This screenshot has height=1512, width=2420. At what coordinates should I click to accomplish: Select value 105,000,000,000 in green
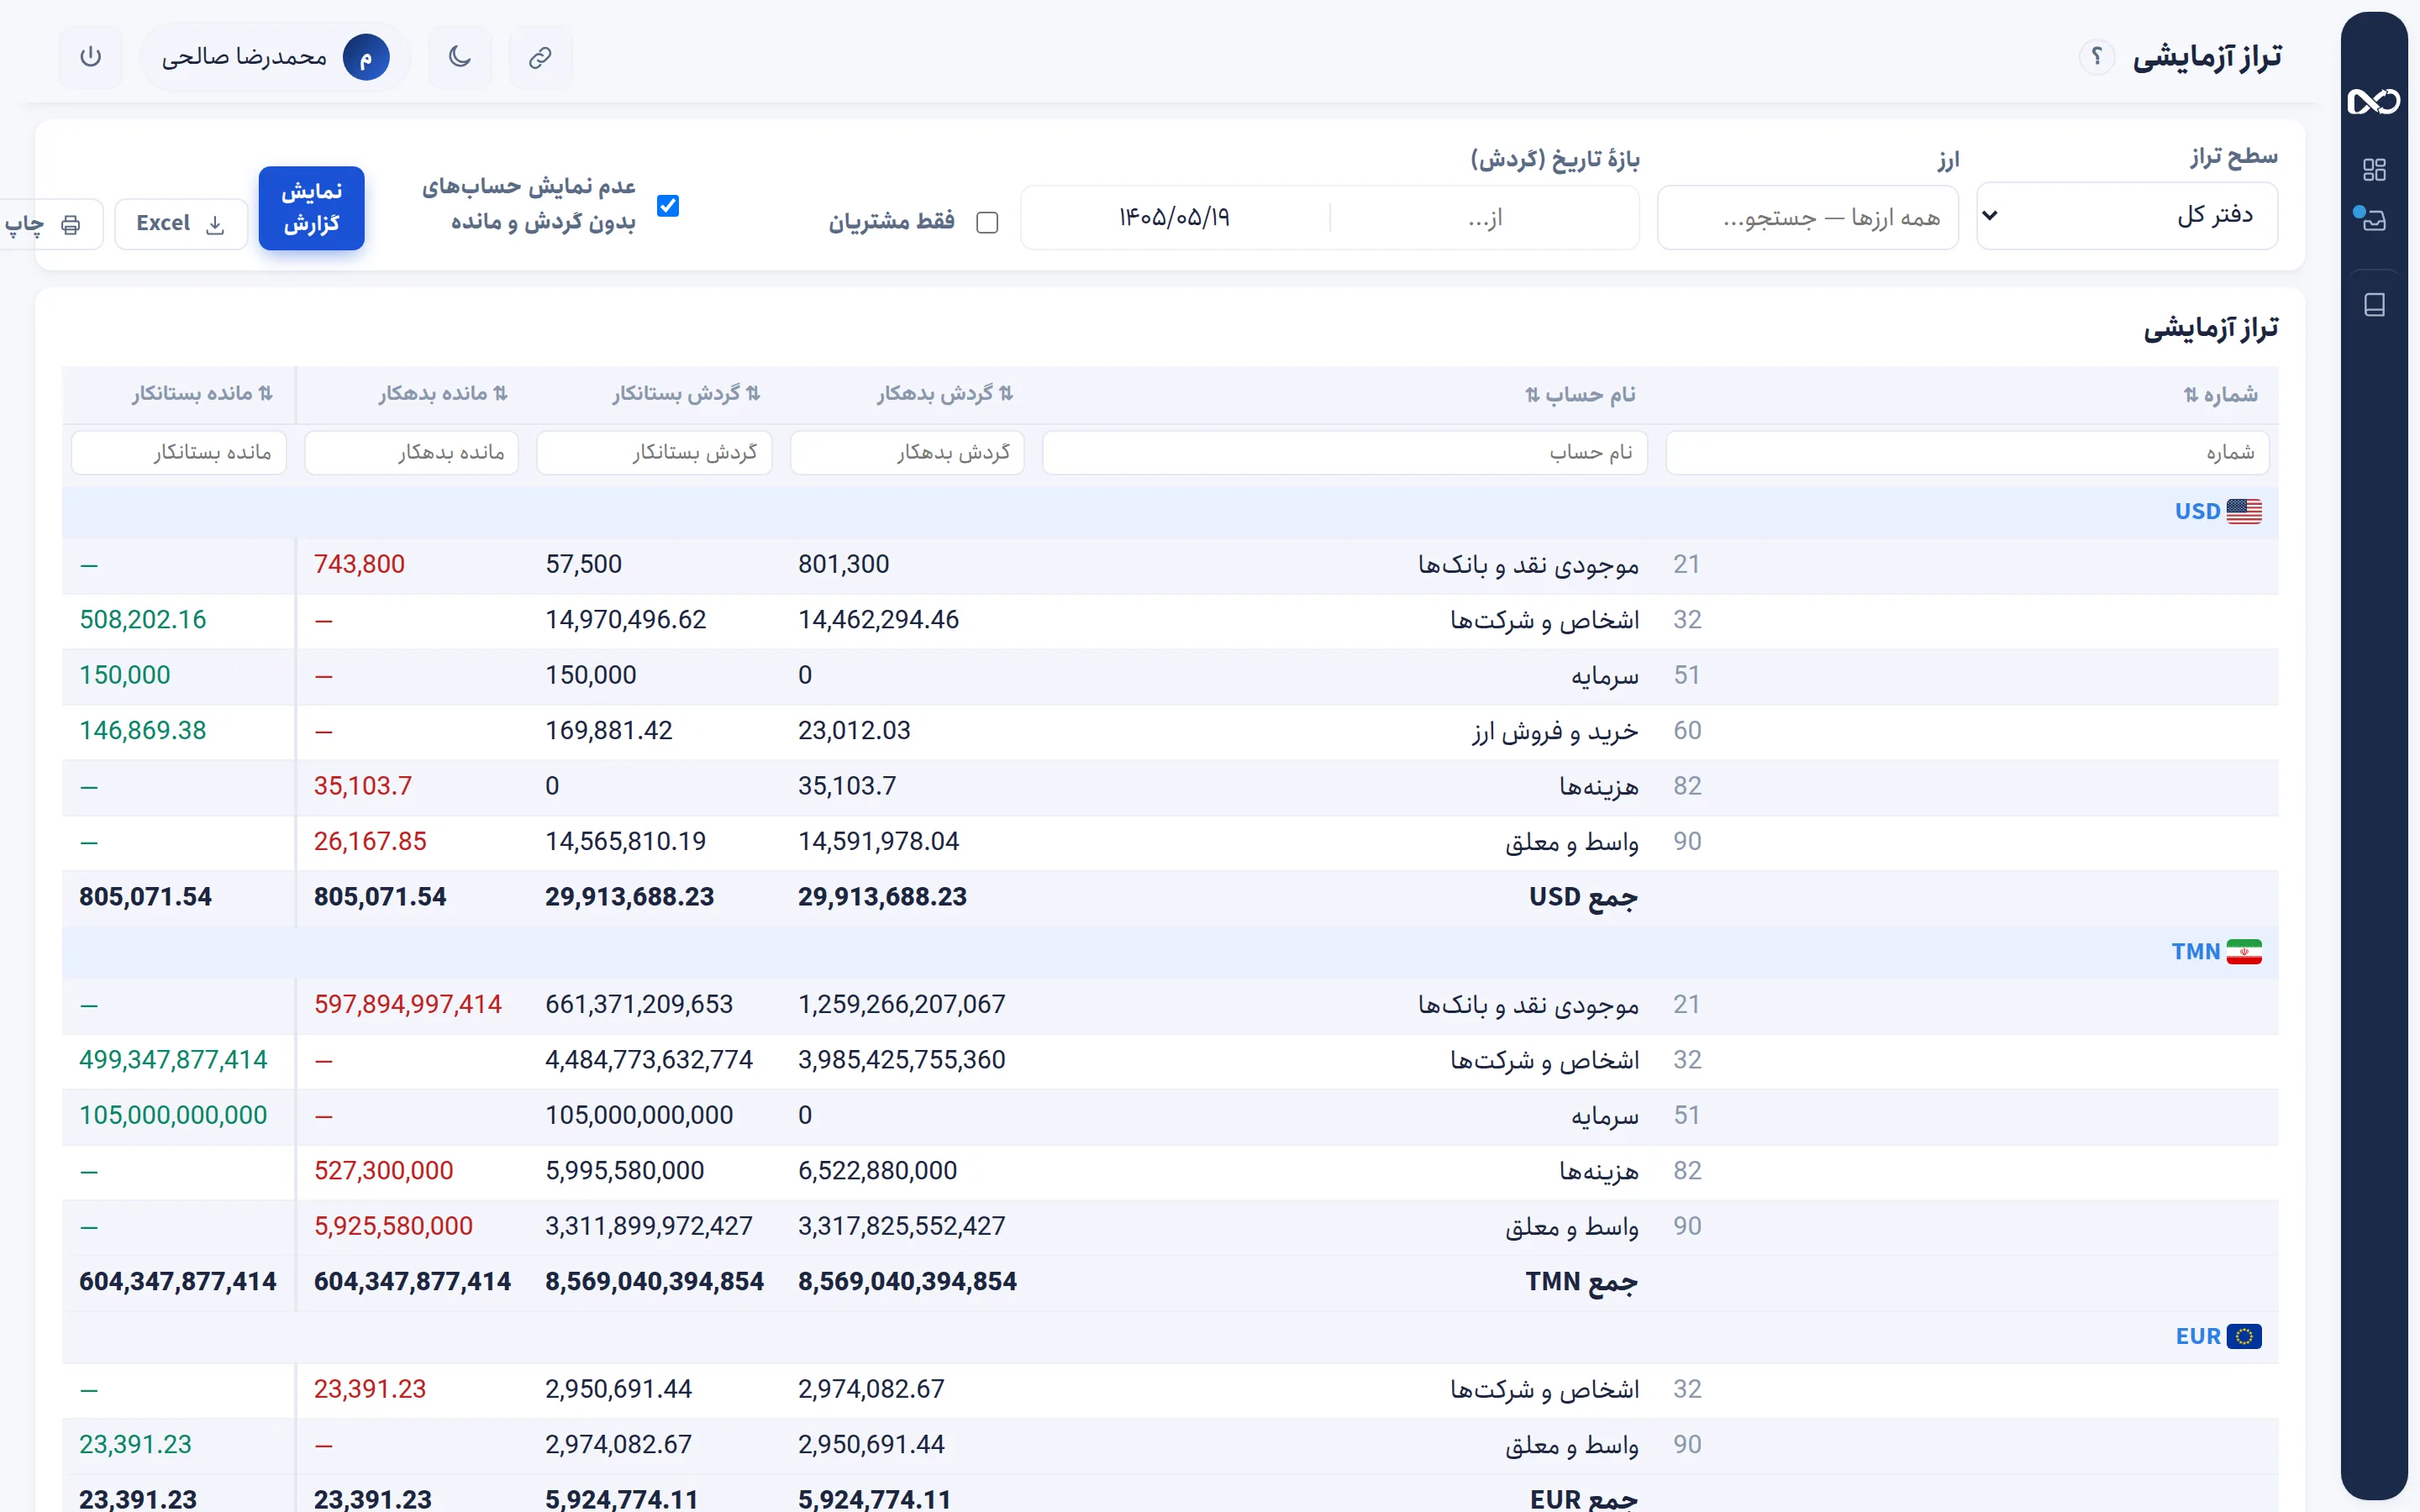point(173,1115)
